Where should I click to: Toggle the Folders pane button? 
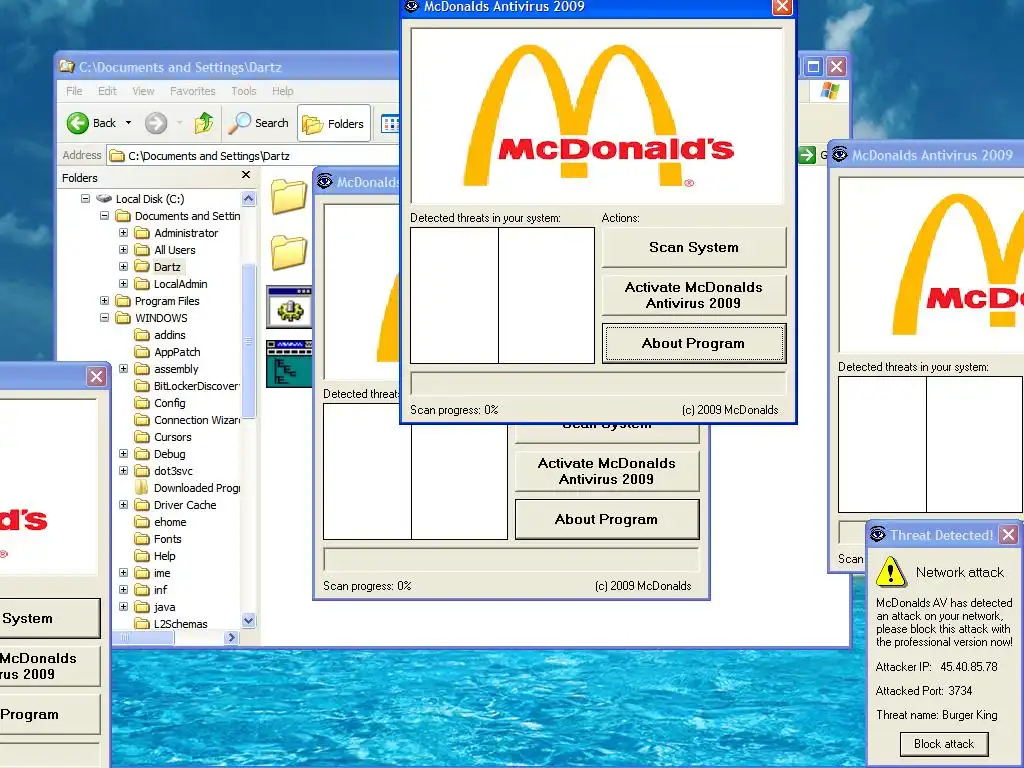[334, 123]
